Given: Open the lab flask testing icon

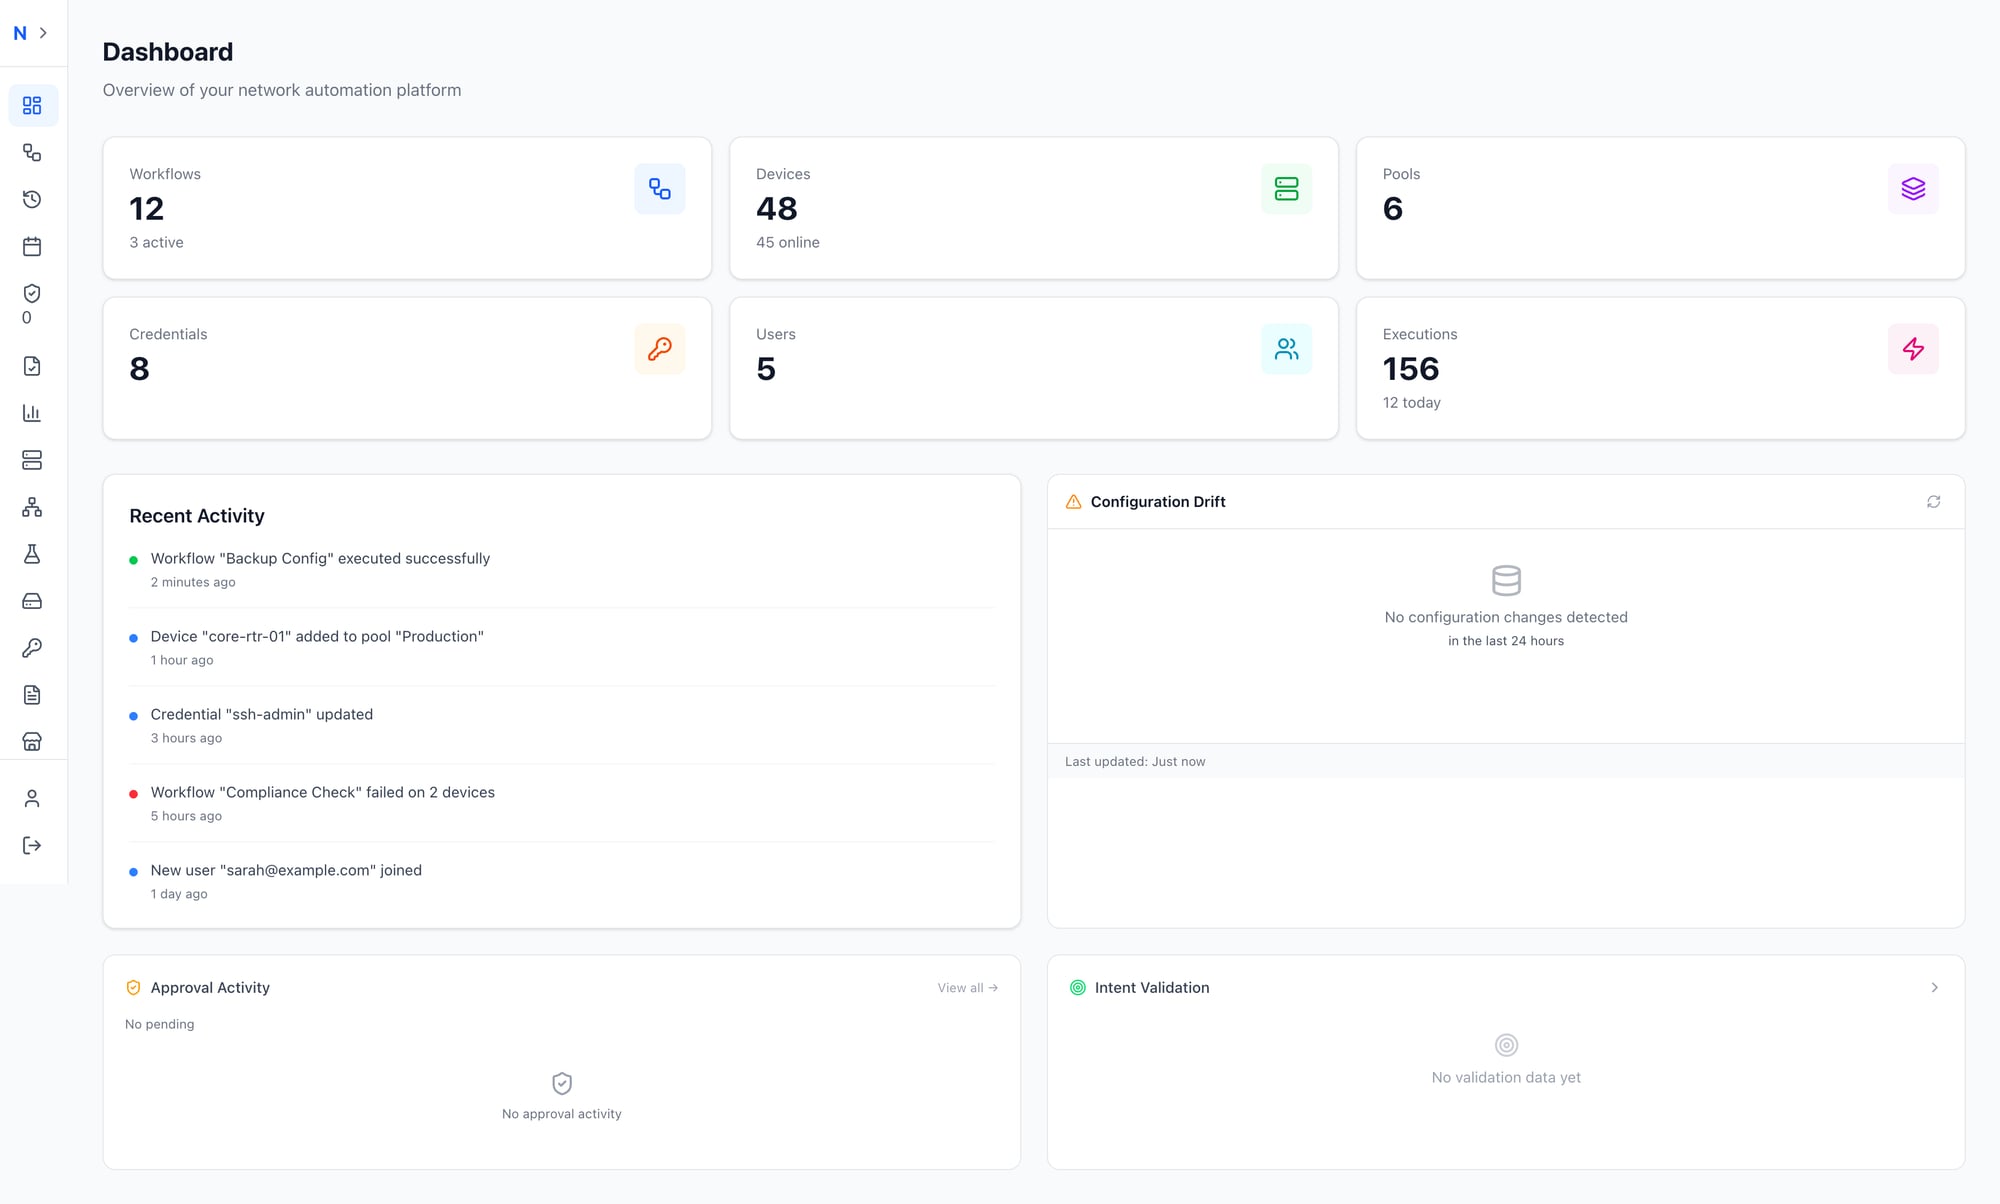Looking at the screenshot, I should (x=32, y=554).
